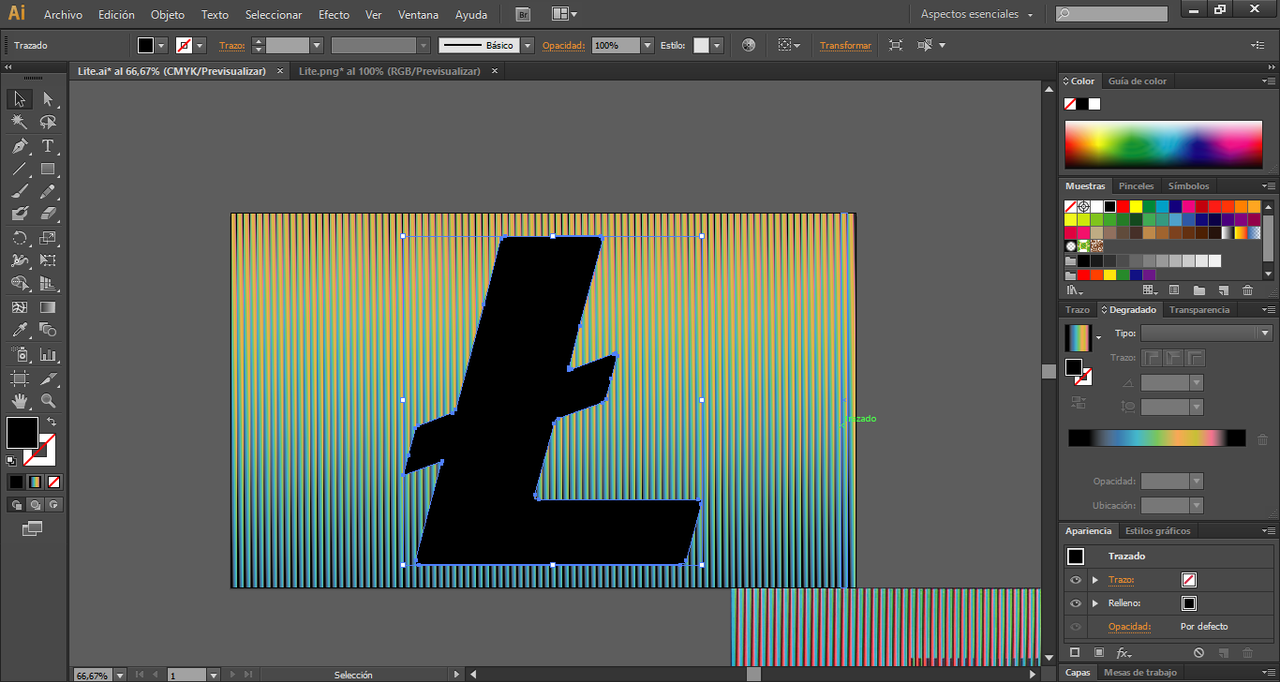Select the Pen tool
The height and width of the screenshot is (682, 1280).
tap(19, 146)
